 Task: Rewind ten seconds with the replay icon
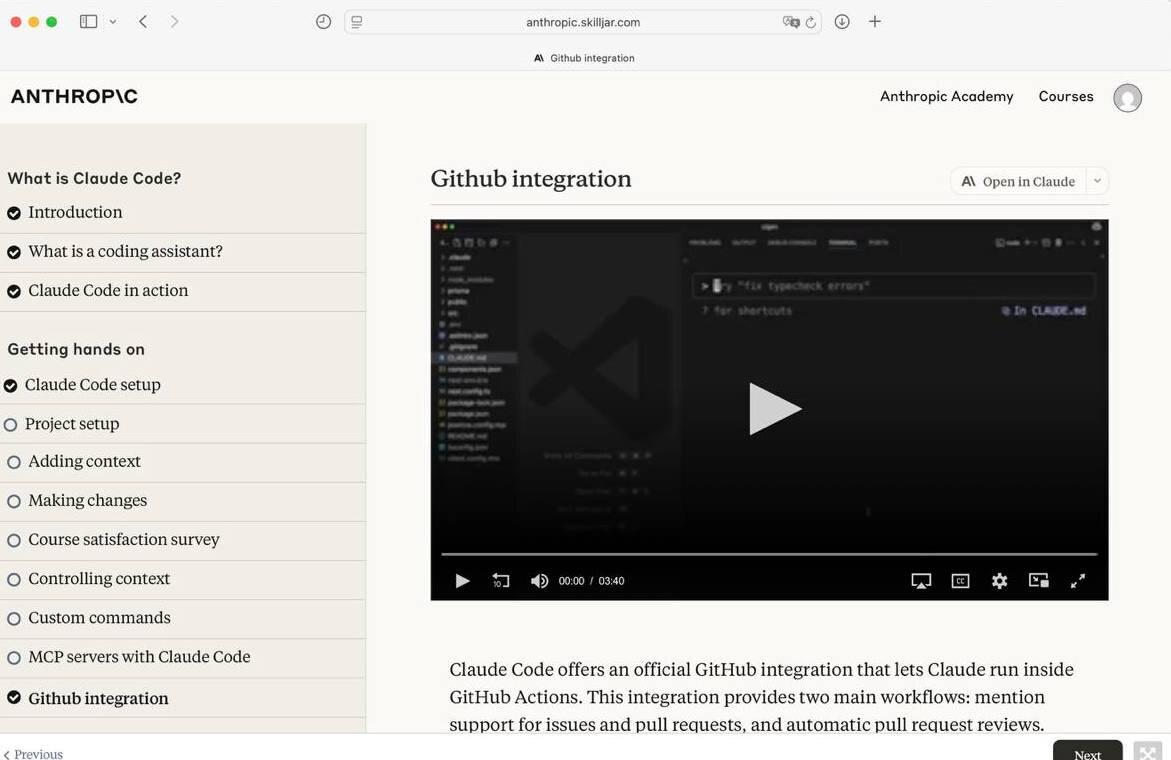[x=501, y=581]
